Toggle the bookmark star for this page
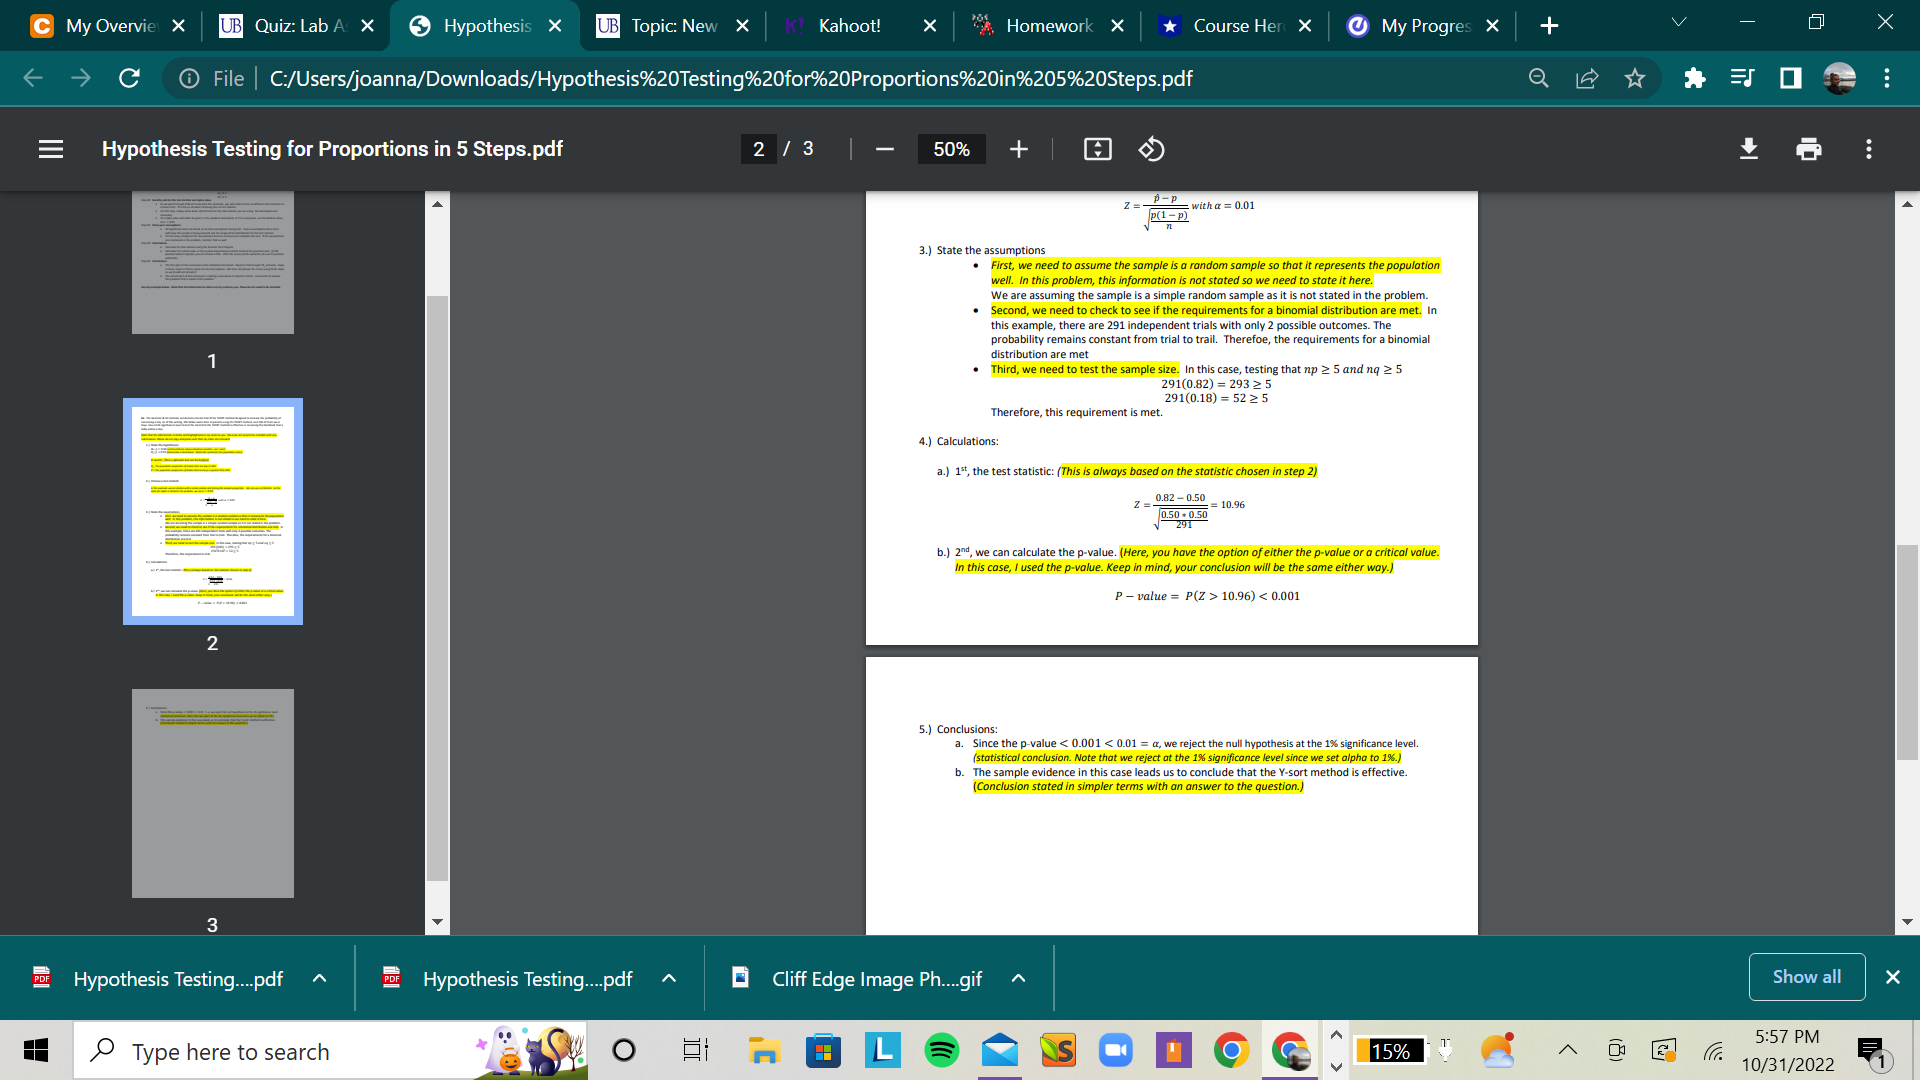The width and height of the screenshot is (1920, 1080). (x=1636, y=78)
